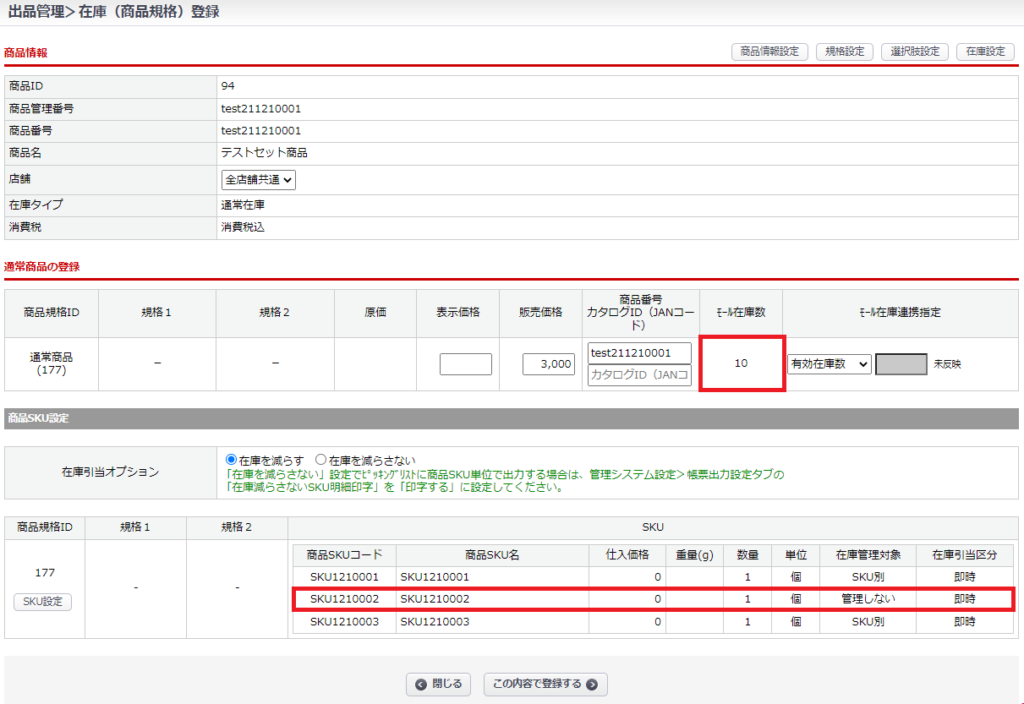Click the SKU設定 button

[x=43, y=602]
